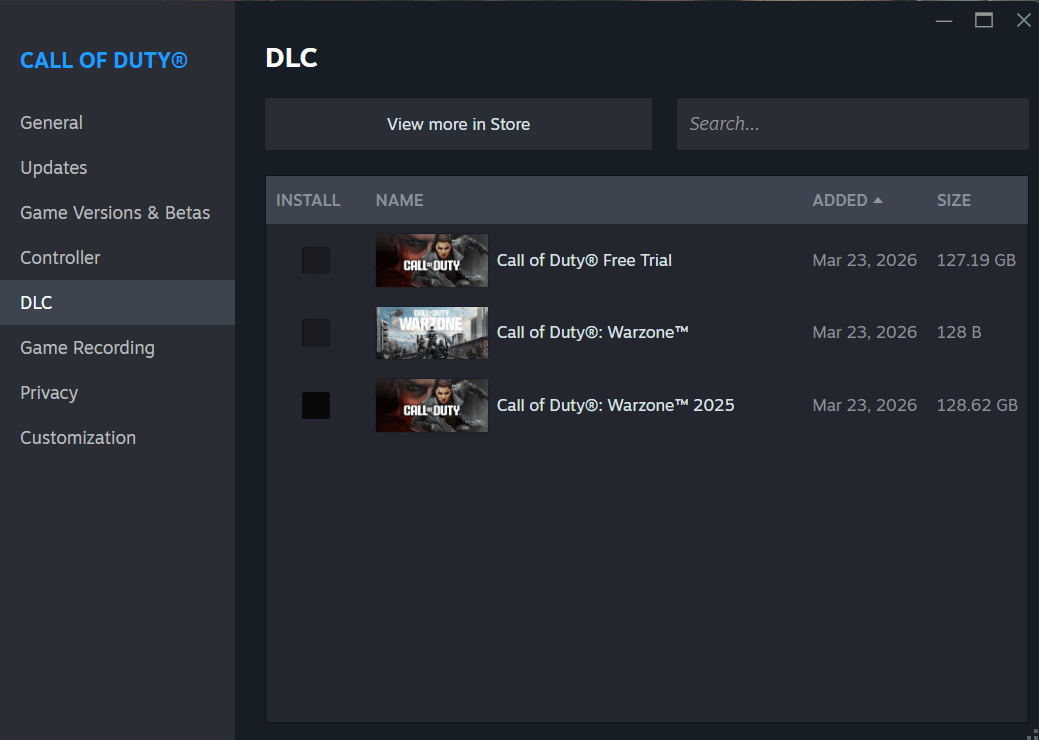This screenshot has width=1039, height=740.
Task: Open the Controller settings page
Action: [x=60, y=258]
